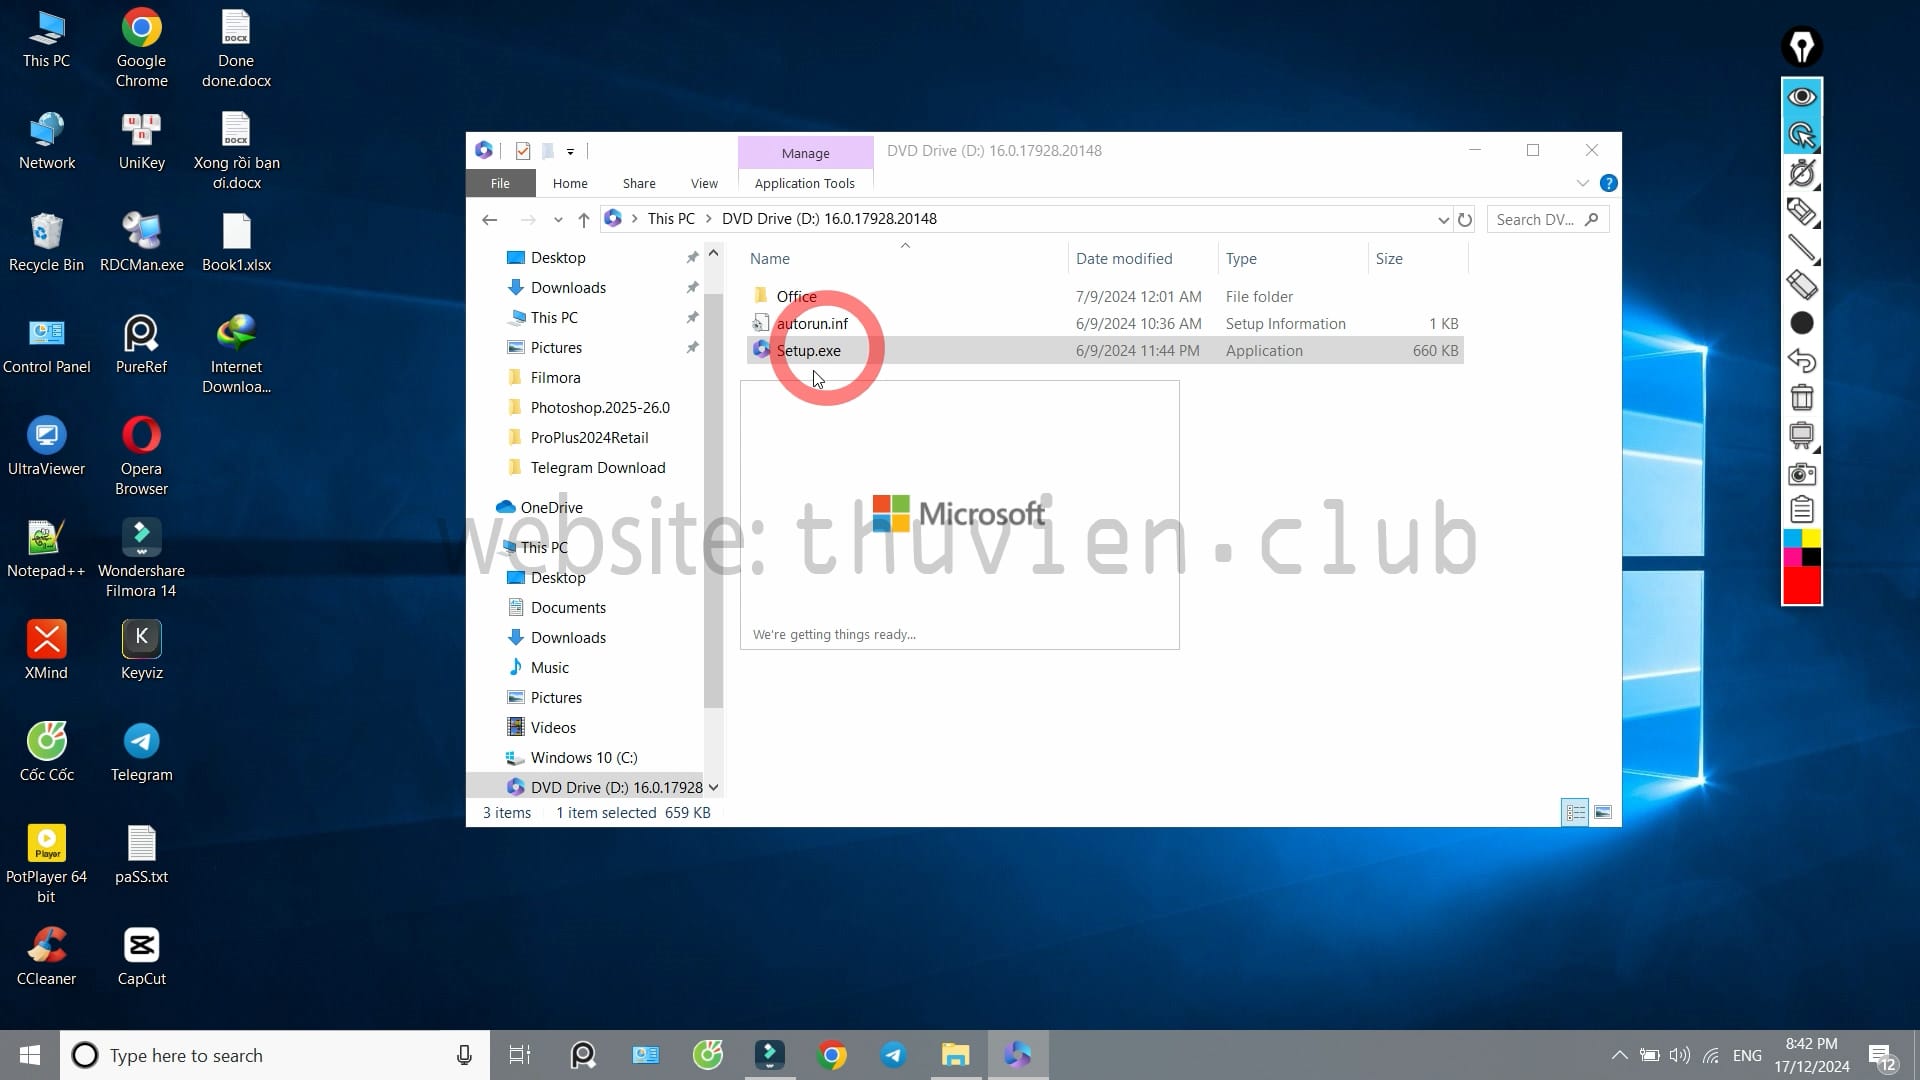Pick the black color swatch
Viewport: 1920px width, 1080px height.
(x=1811, y=557)
